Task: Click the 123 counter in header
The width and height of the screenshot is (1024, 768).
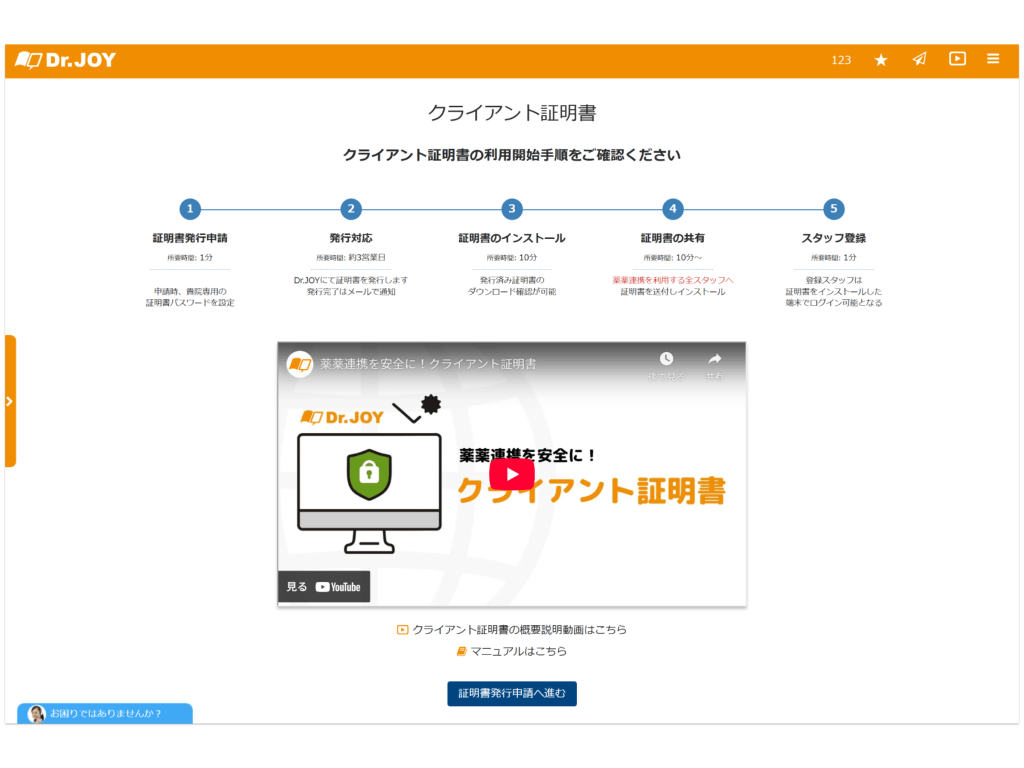Action: click(x=841, y=60)
